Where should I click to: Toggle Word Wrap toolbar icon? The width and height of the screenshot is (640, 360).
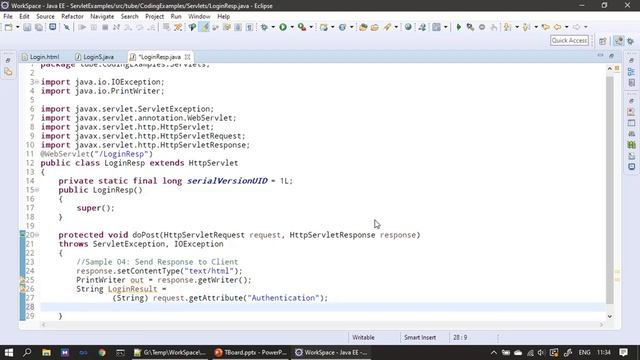point(227,27)
